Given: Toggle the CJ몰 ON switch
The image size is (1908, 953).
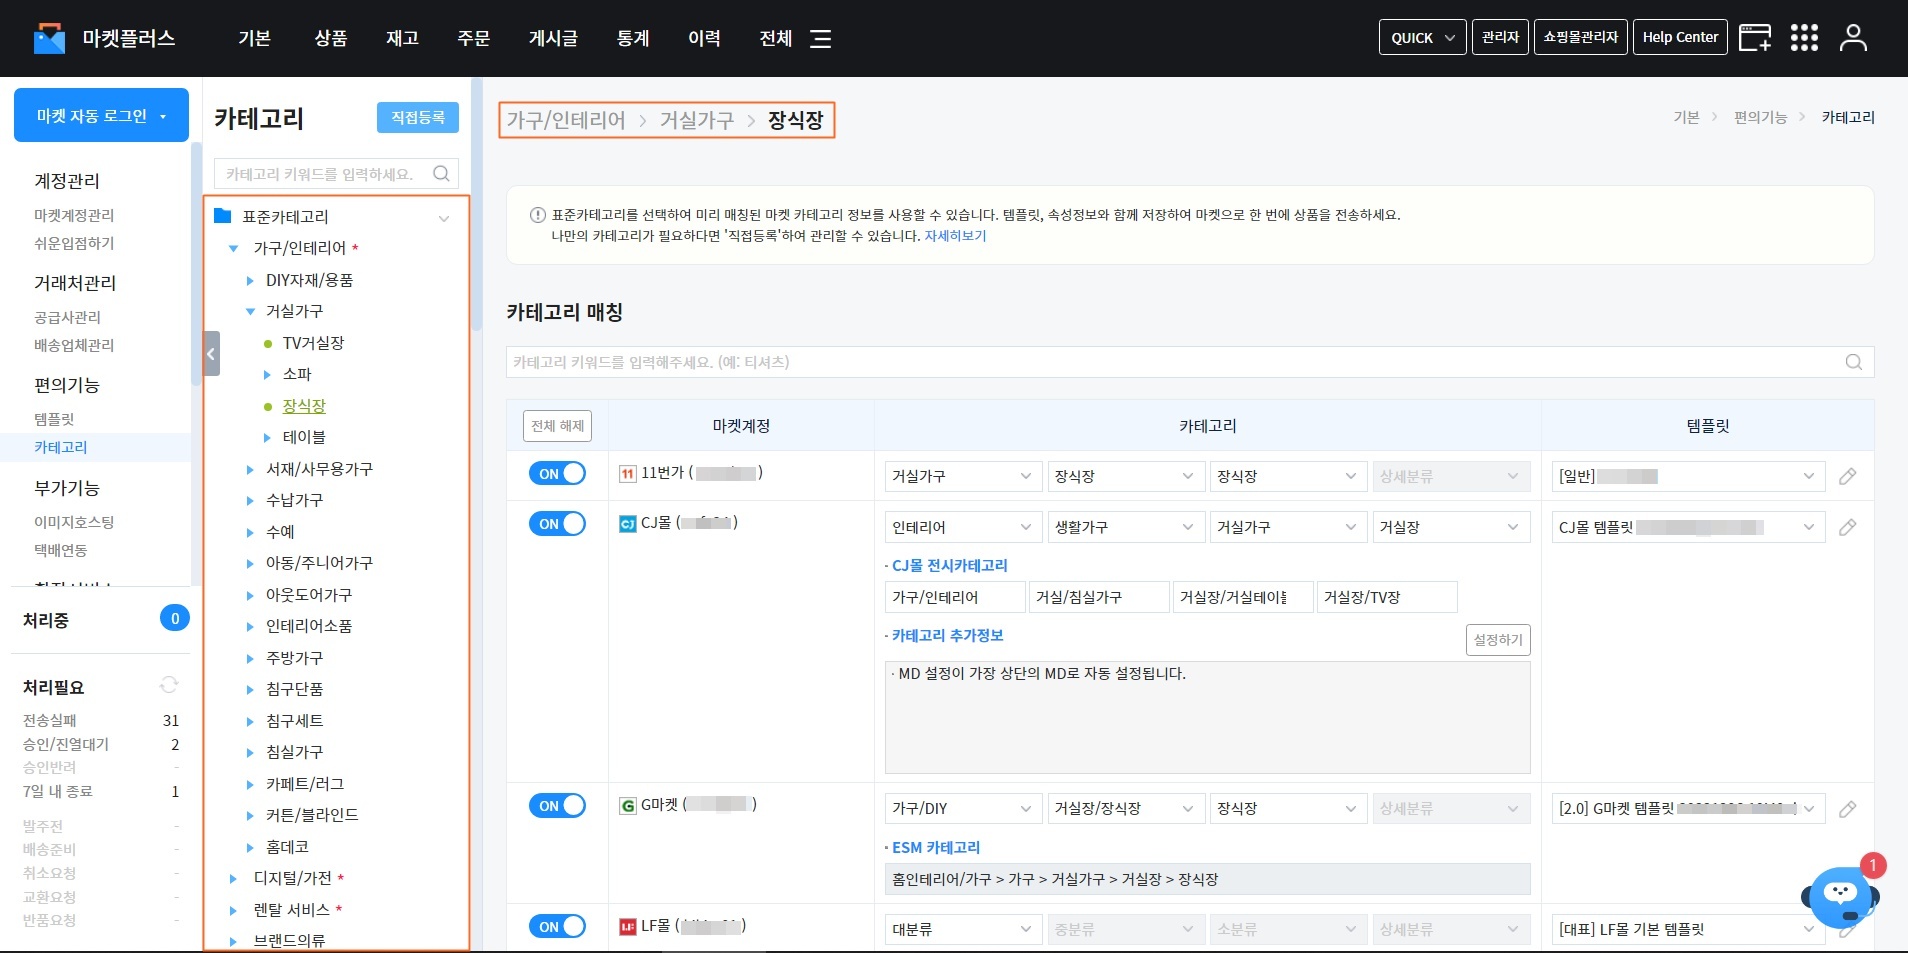Looking at the screenshot, I should [x=557, y=524].
